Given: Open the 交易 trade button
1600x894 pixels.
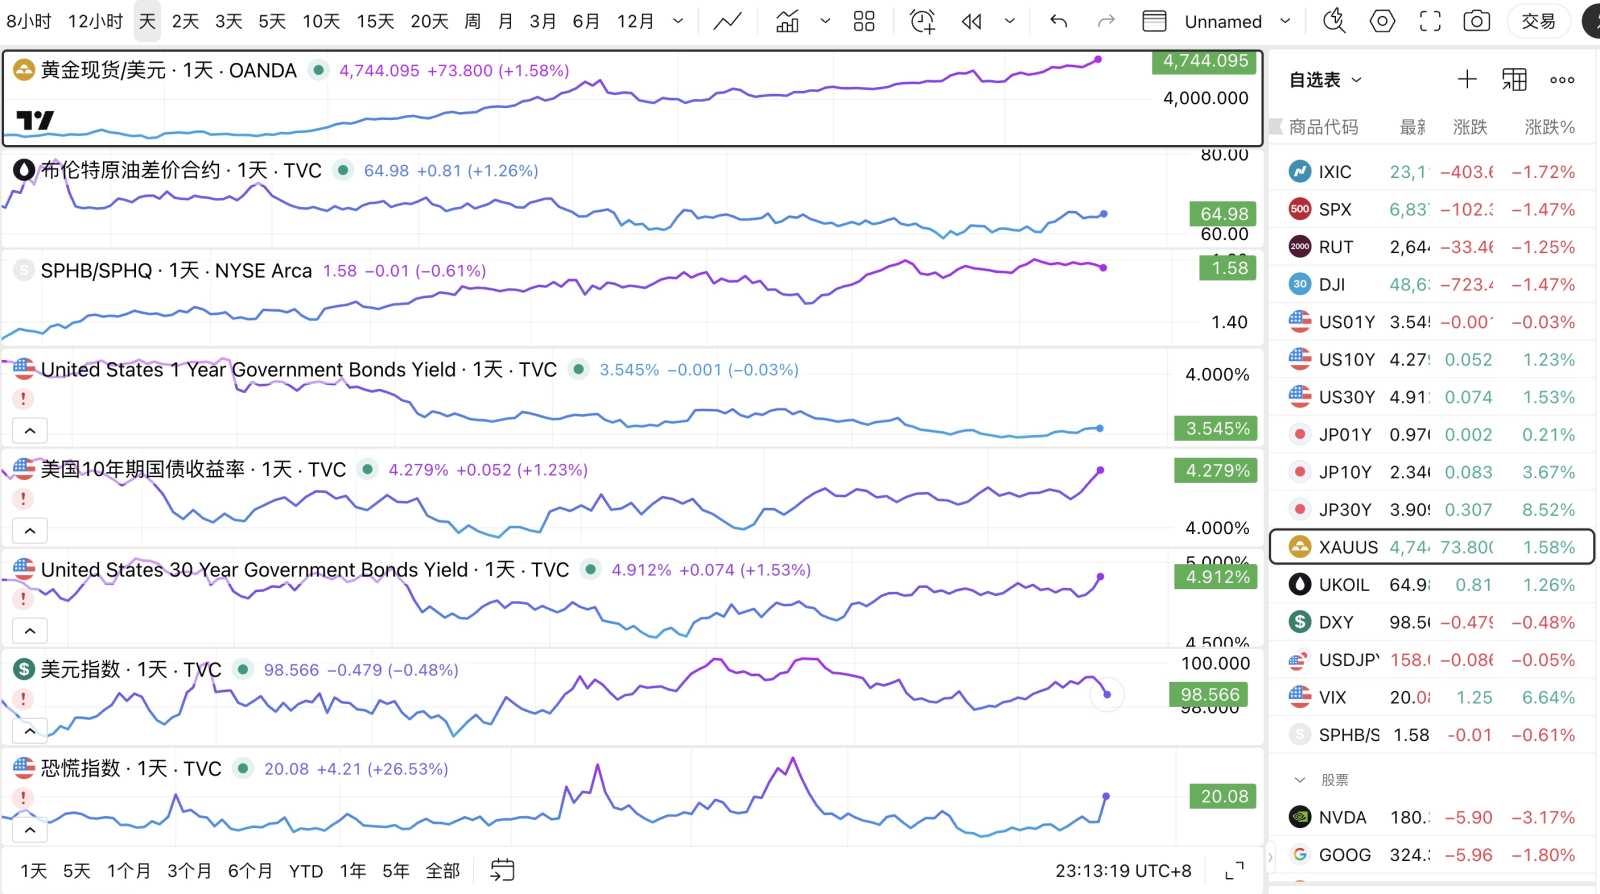Looking at the screenshot, I should (1538, 21).
